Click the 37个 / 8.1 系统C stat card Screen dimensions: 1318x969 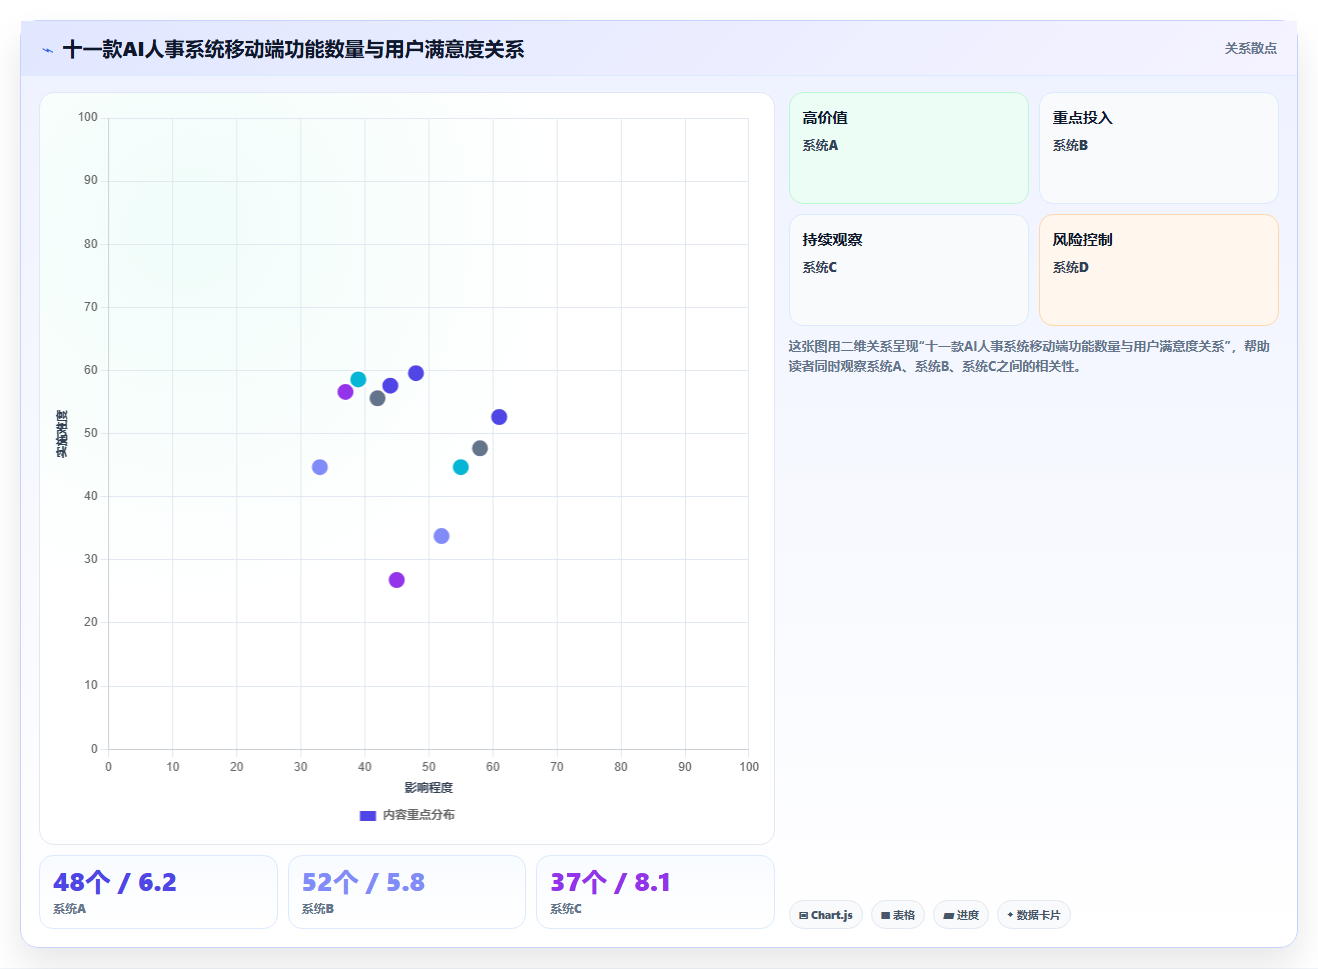pos(655,892)
